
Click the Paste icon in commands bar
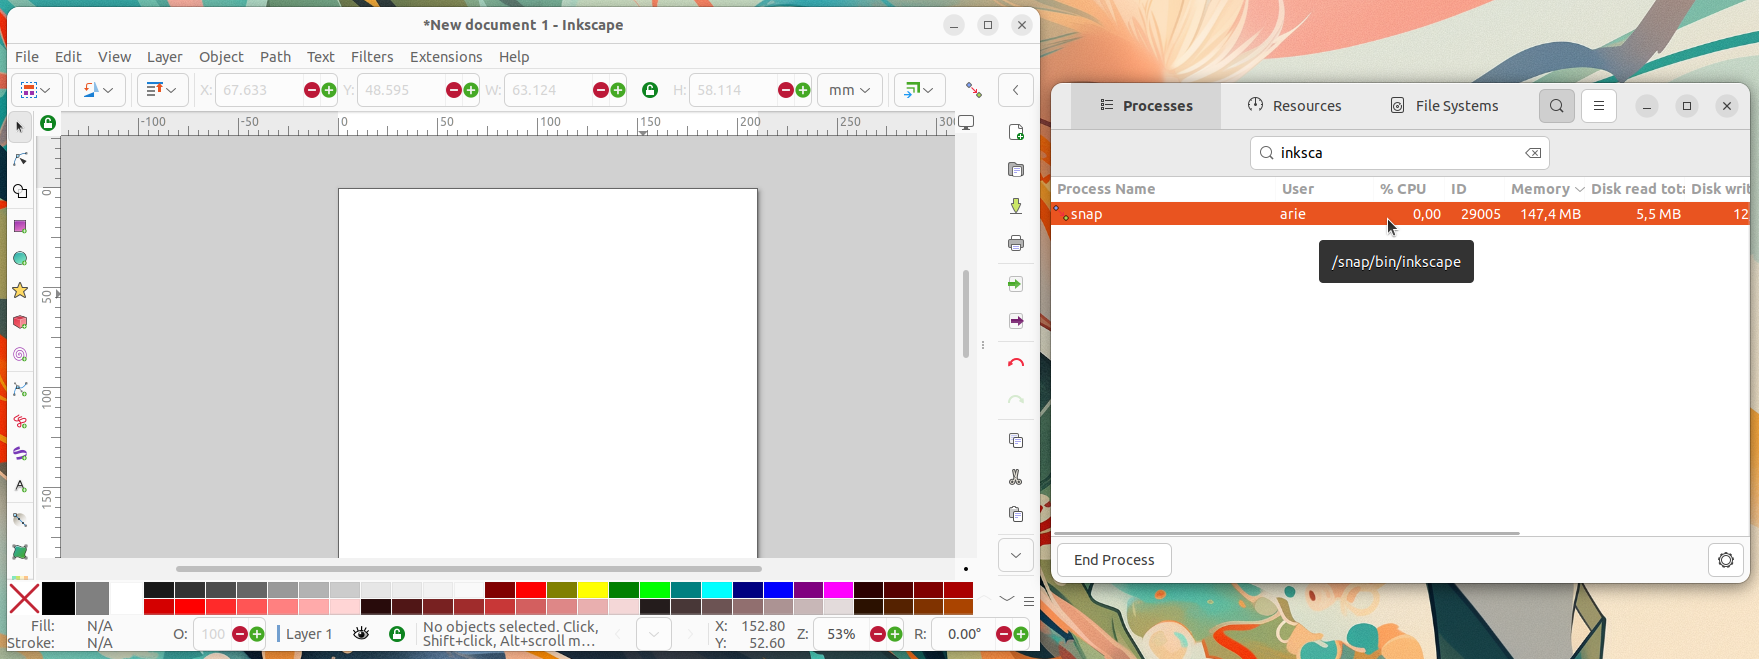[x=1016, y=514]
